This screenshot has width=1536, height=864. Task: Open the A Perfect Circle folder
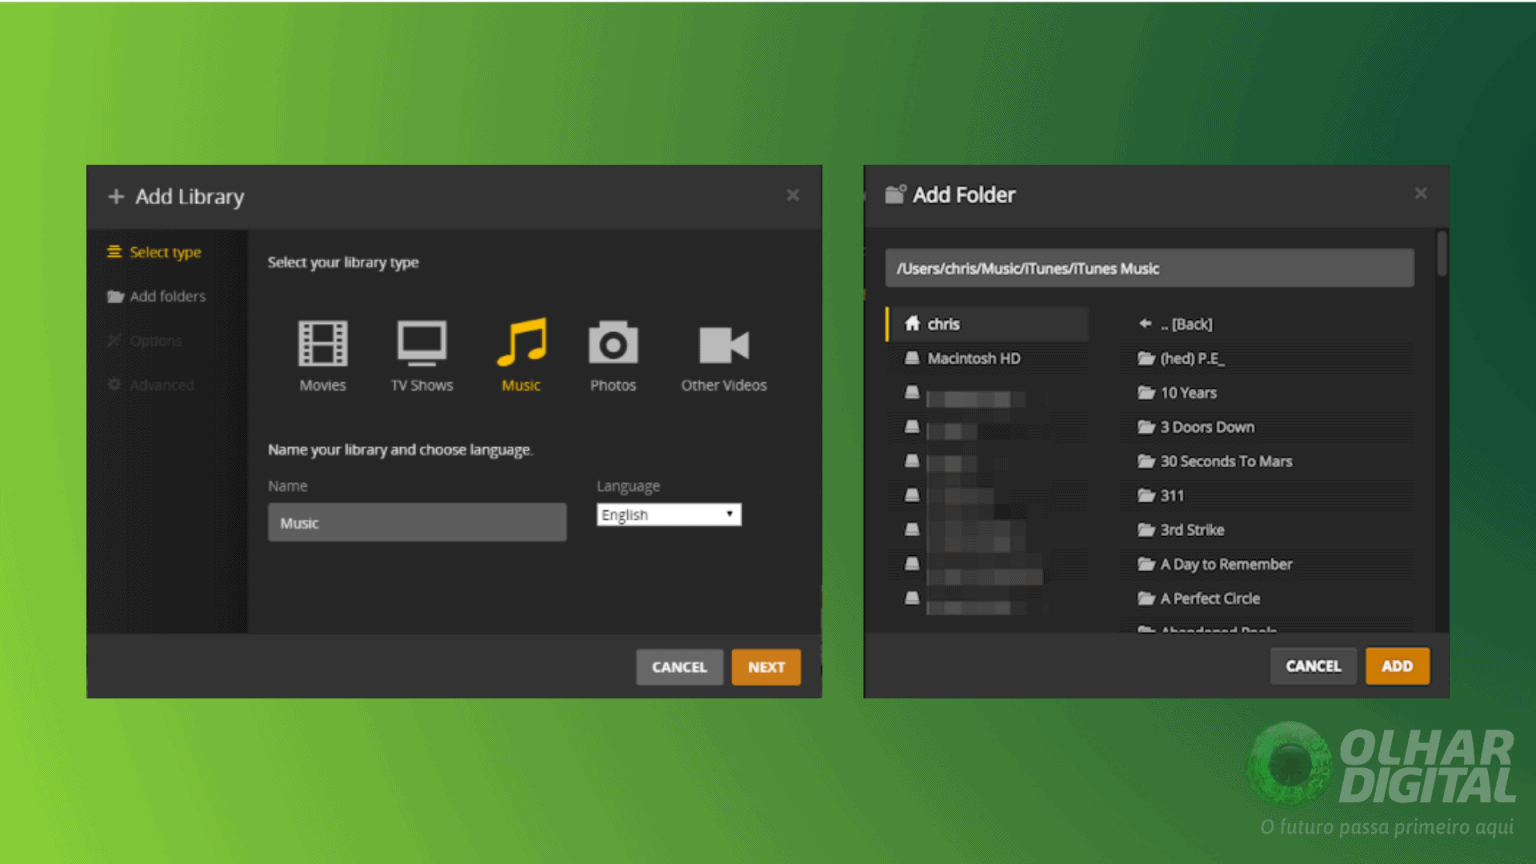pyautogui.click(x=1199, y=598)
